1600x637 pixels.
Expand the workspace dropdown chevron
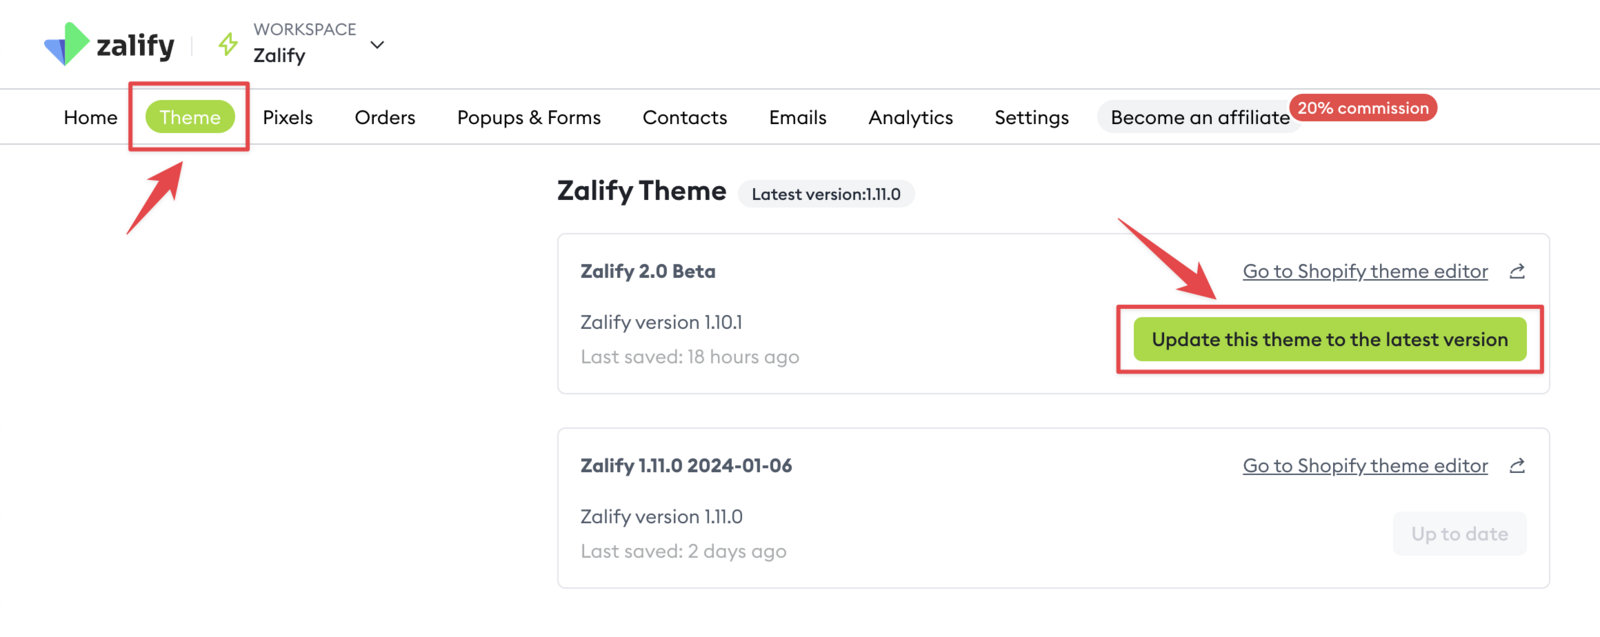(x=377, y=45)
